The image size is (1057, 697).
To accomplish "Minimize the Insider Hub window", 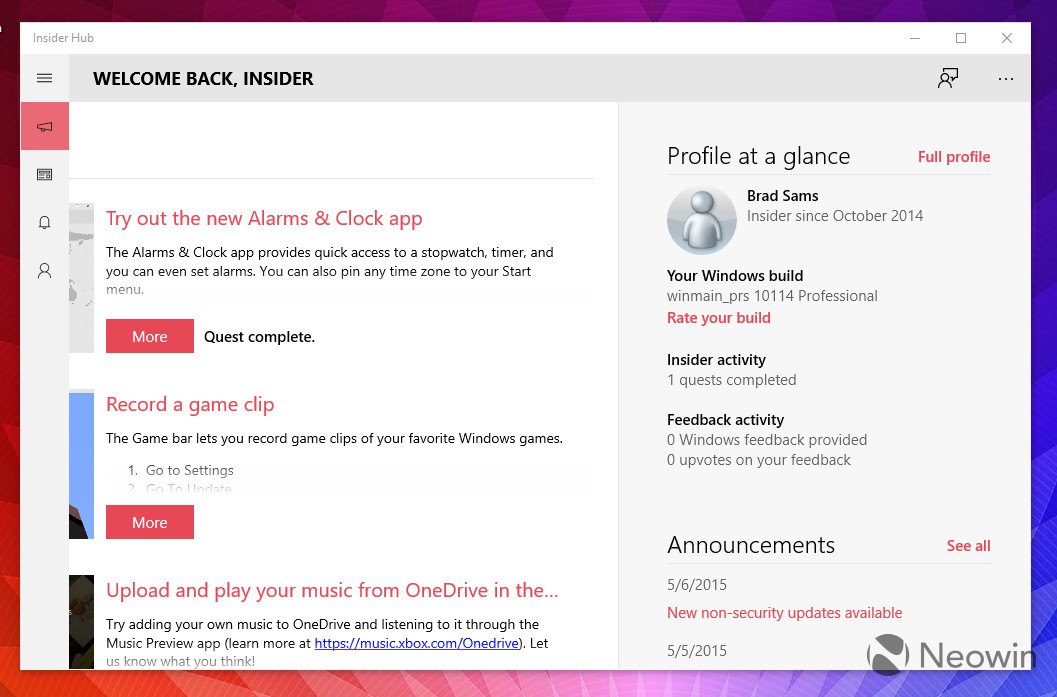I will pos(915,38).
